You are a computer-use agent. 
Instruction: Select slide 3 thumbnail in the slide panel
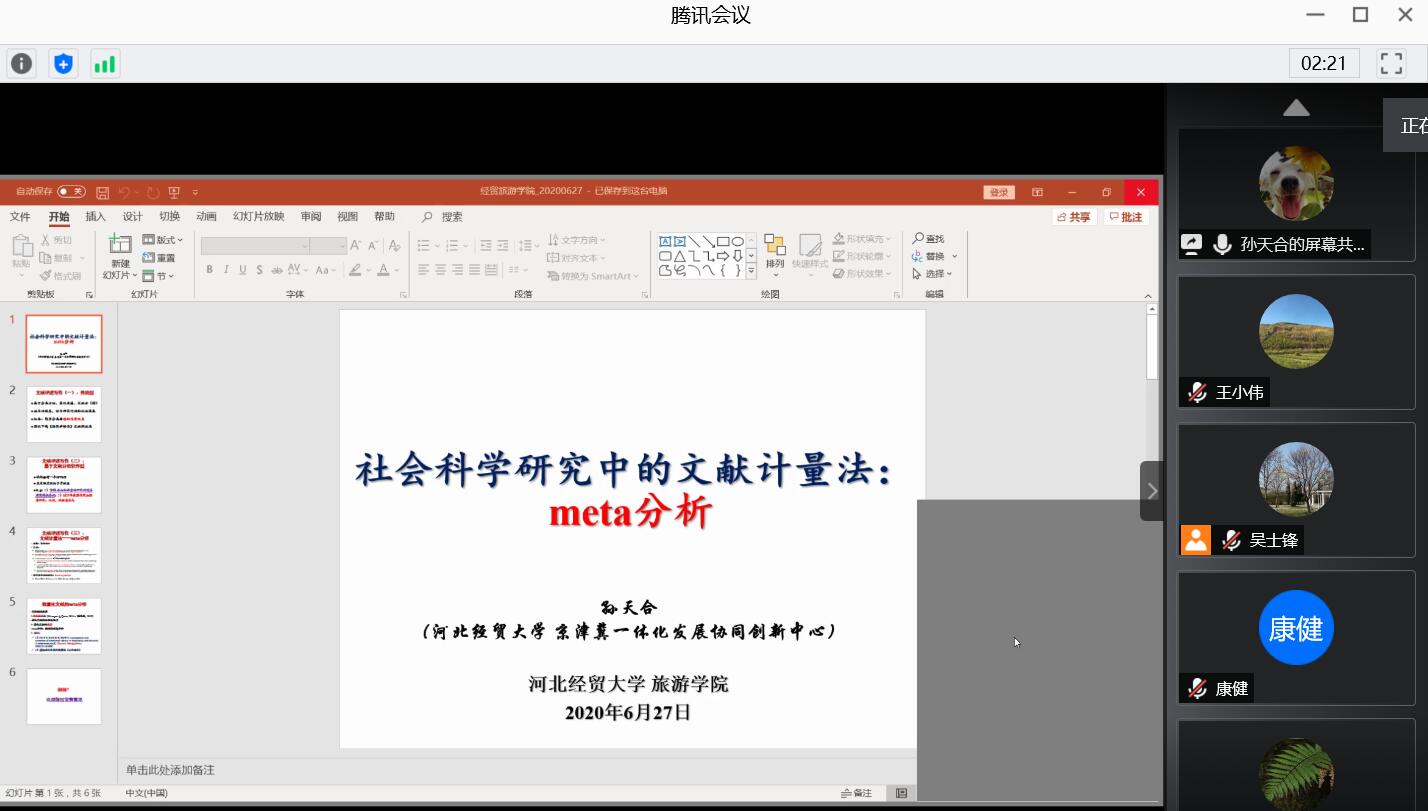pos(64,484)
